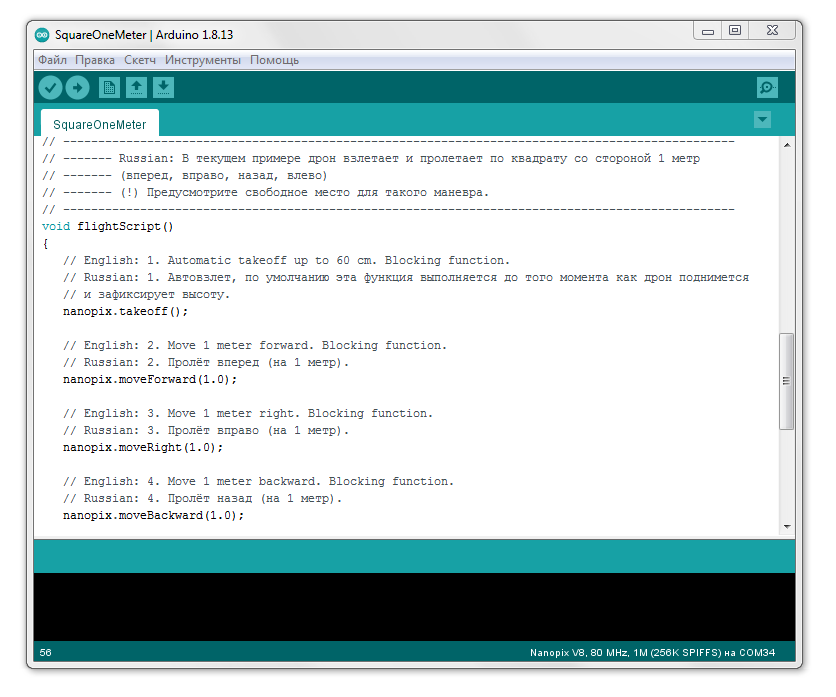Click the vertical scrollbar thumb
836x697 pixels.
tap(786, 381)
